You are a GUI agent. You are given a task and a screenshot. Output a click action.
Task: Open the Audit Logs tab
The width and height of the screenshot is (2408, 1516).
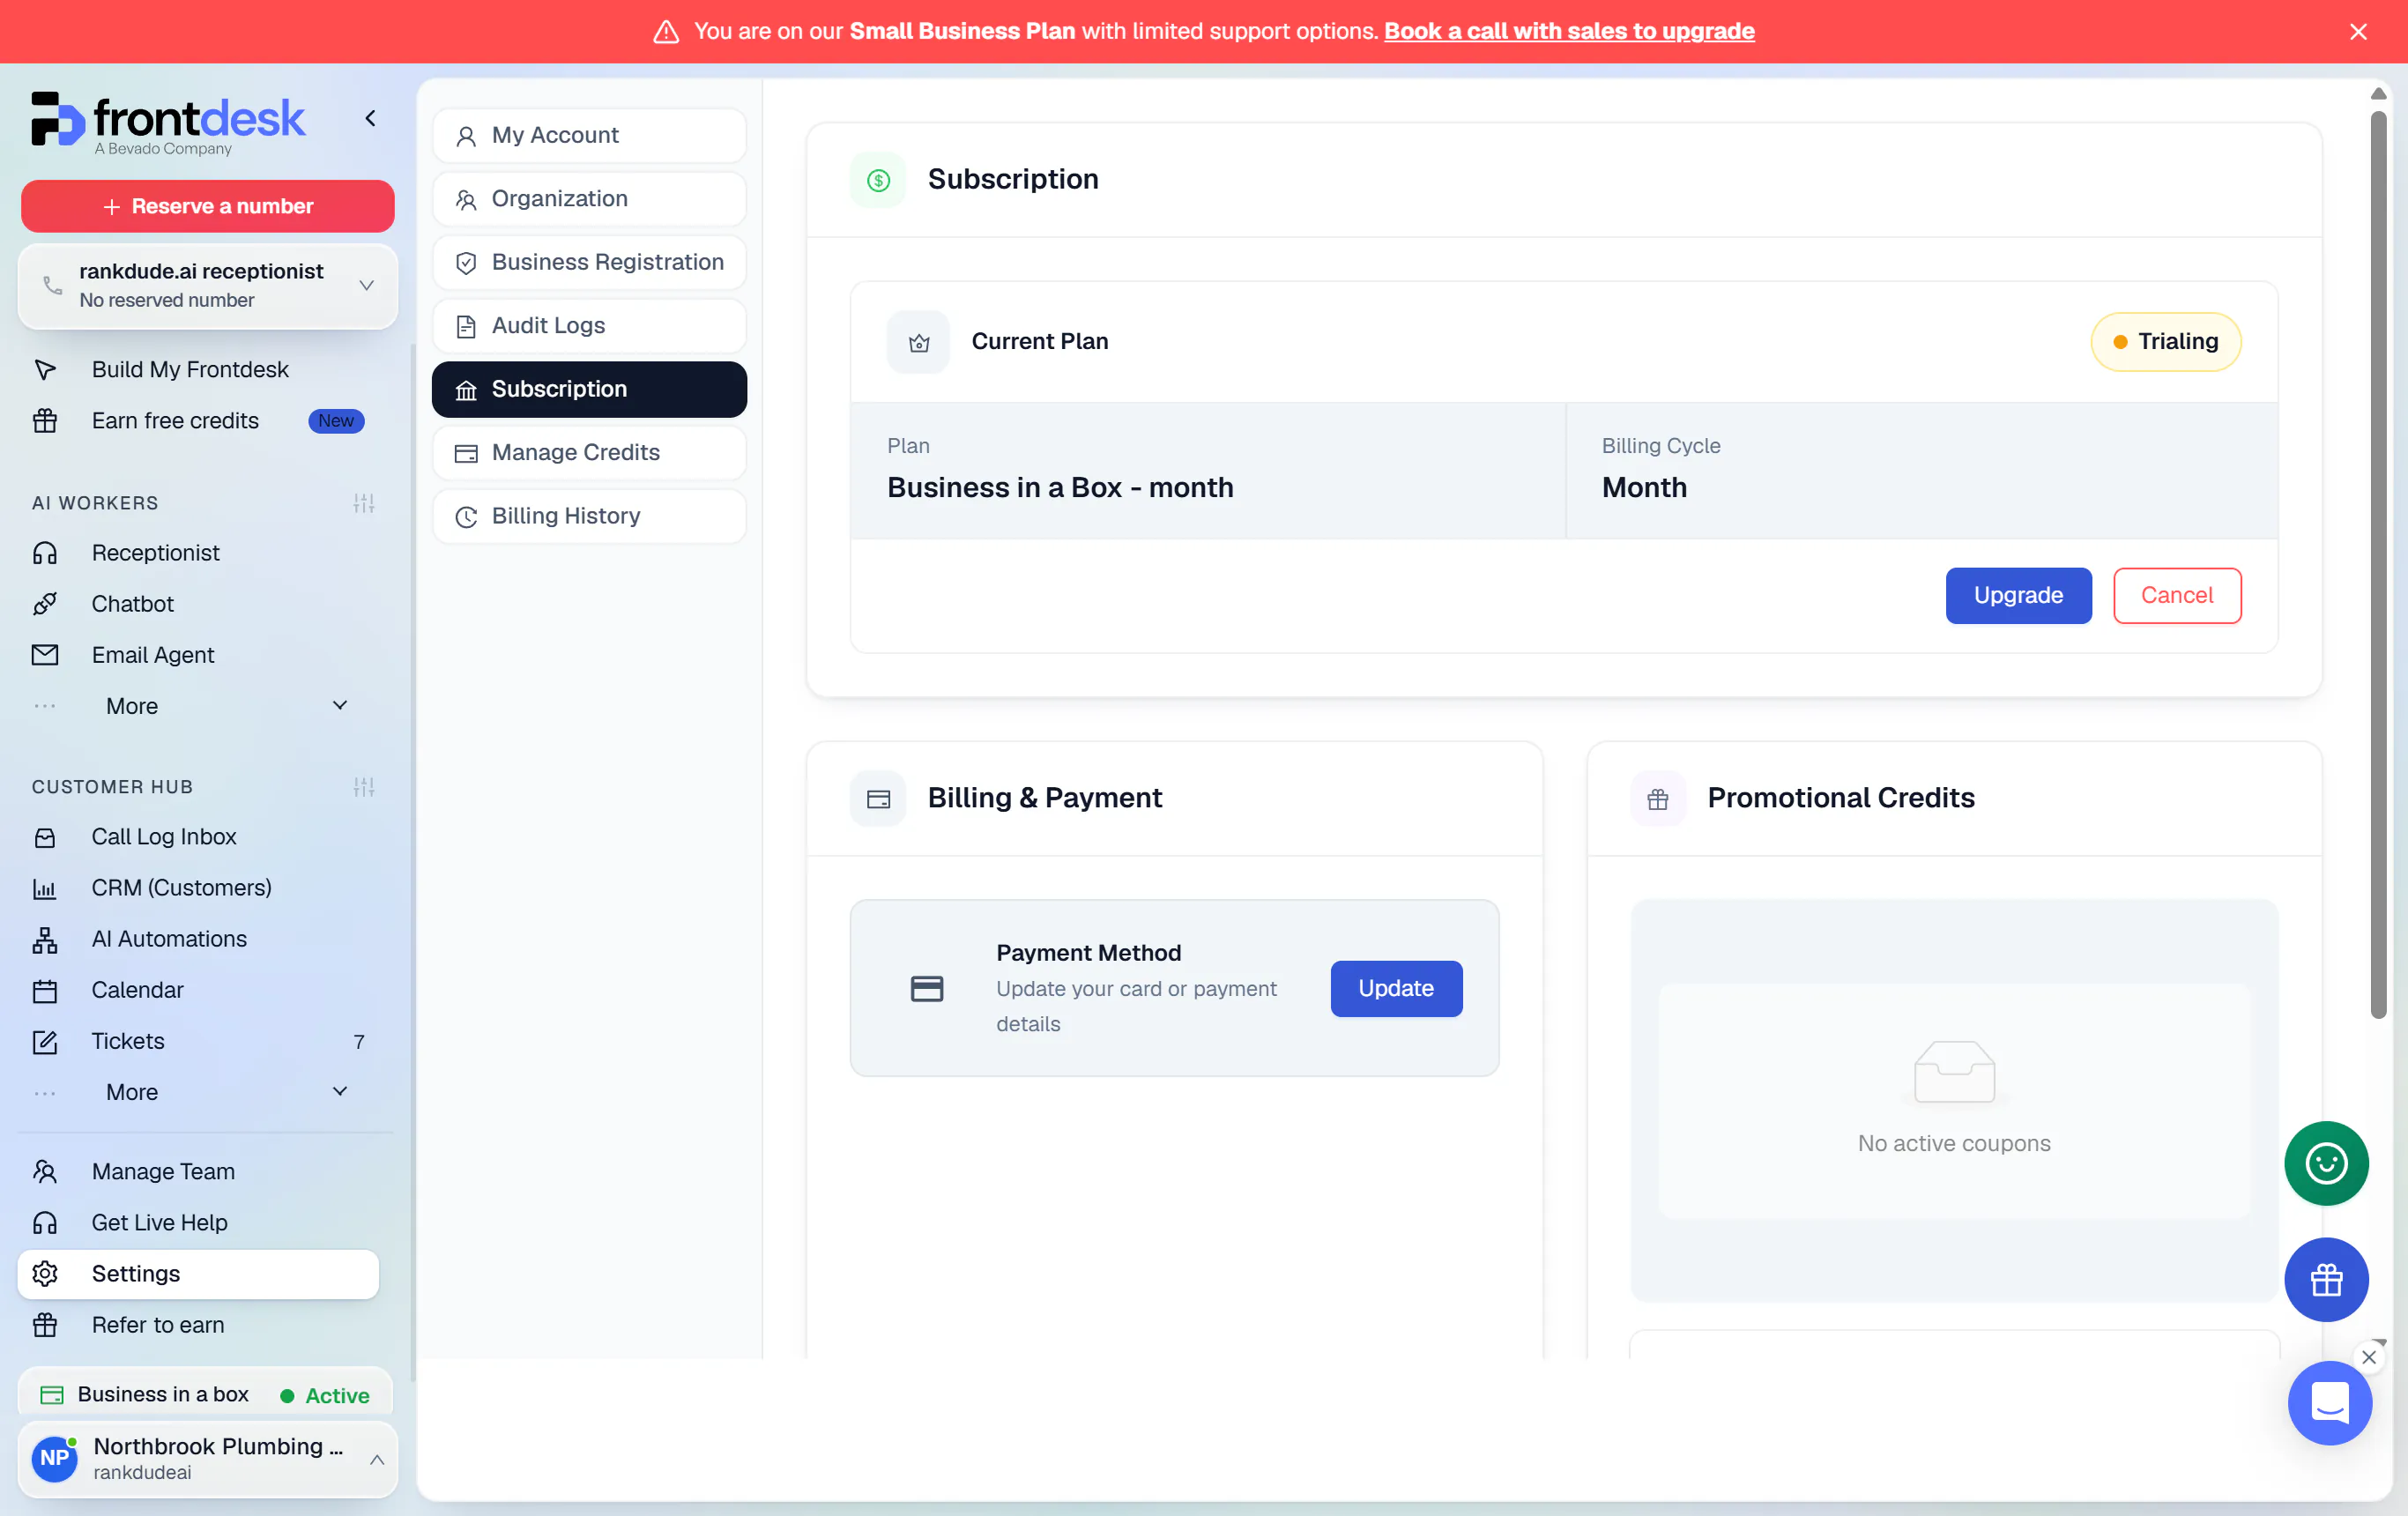point(589,326)
